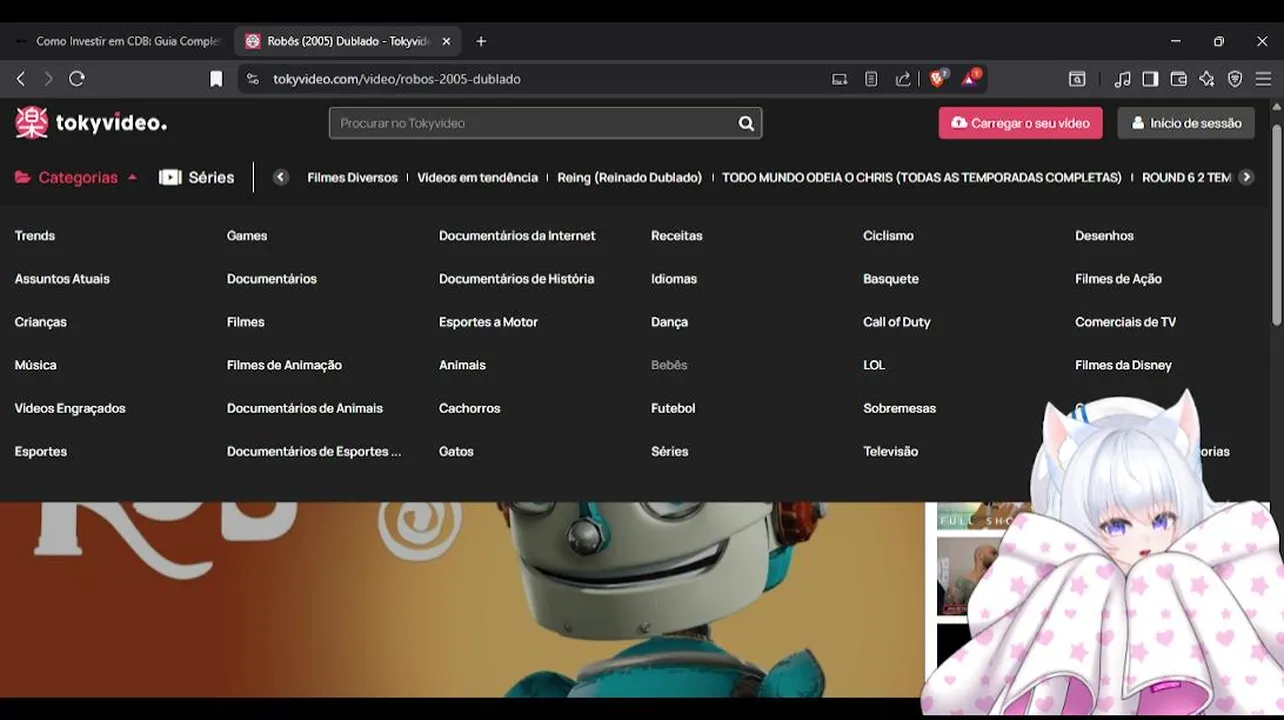Click the tab search toolbar icon

pyautogui.click(x=1077, y=79)
